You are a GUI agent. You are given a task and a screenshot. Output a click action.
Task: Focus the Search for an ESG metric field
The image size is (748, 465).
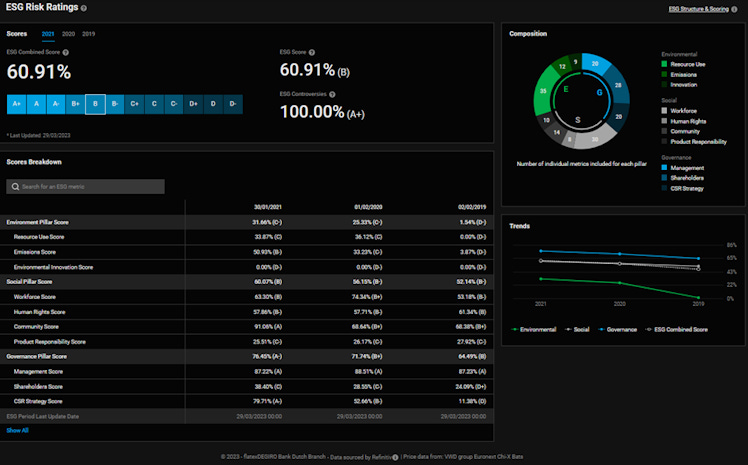(x=85, y=186)
